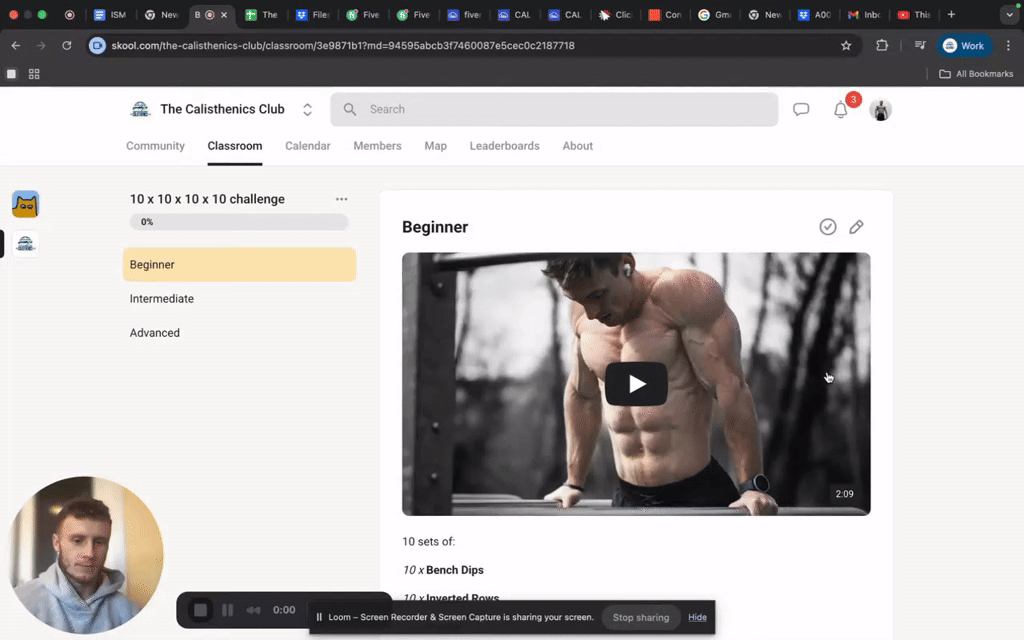Restart the Loom recording with rewind icon
Image resolution: width=1024 pixels, height=640 pixels.
pos(253,610)
